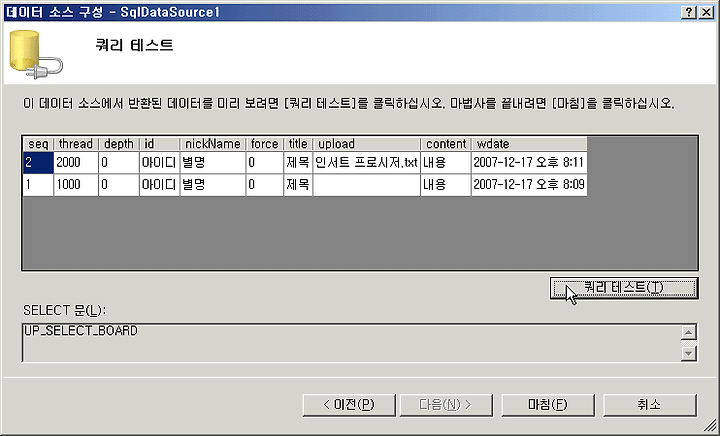Go back with the 이전(P) button
The image size is (720, 436).
coord(349,405)
